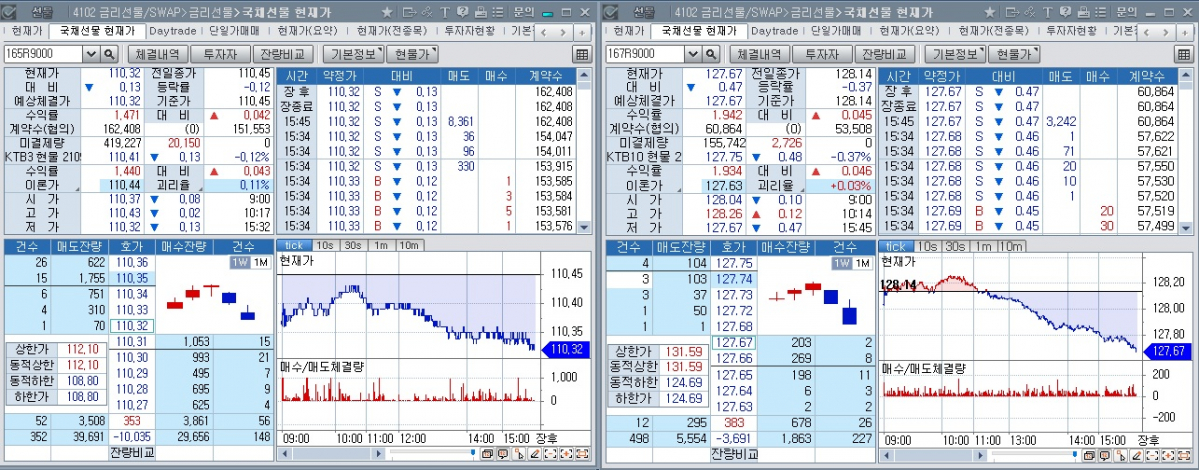Switch to 투자자현황 tab in right window
1199x470 pixels.
pyautogui.click(x=1071, y=31)
